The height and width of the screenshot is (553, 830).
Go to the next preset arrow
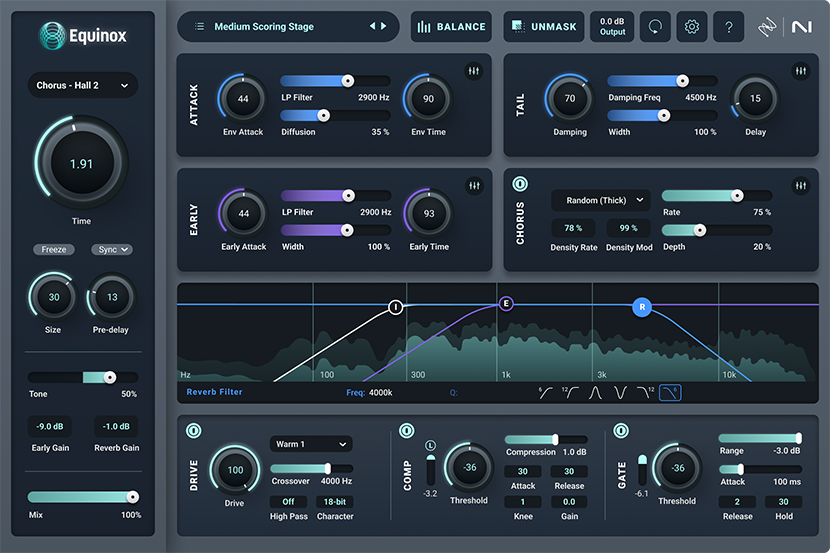383,27
